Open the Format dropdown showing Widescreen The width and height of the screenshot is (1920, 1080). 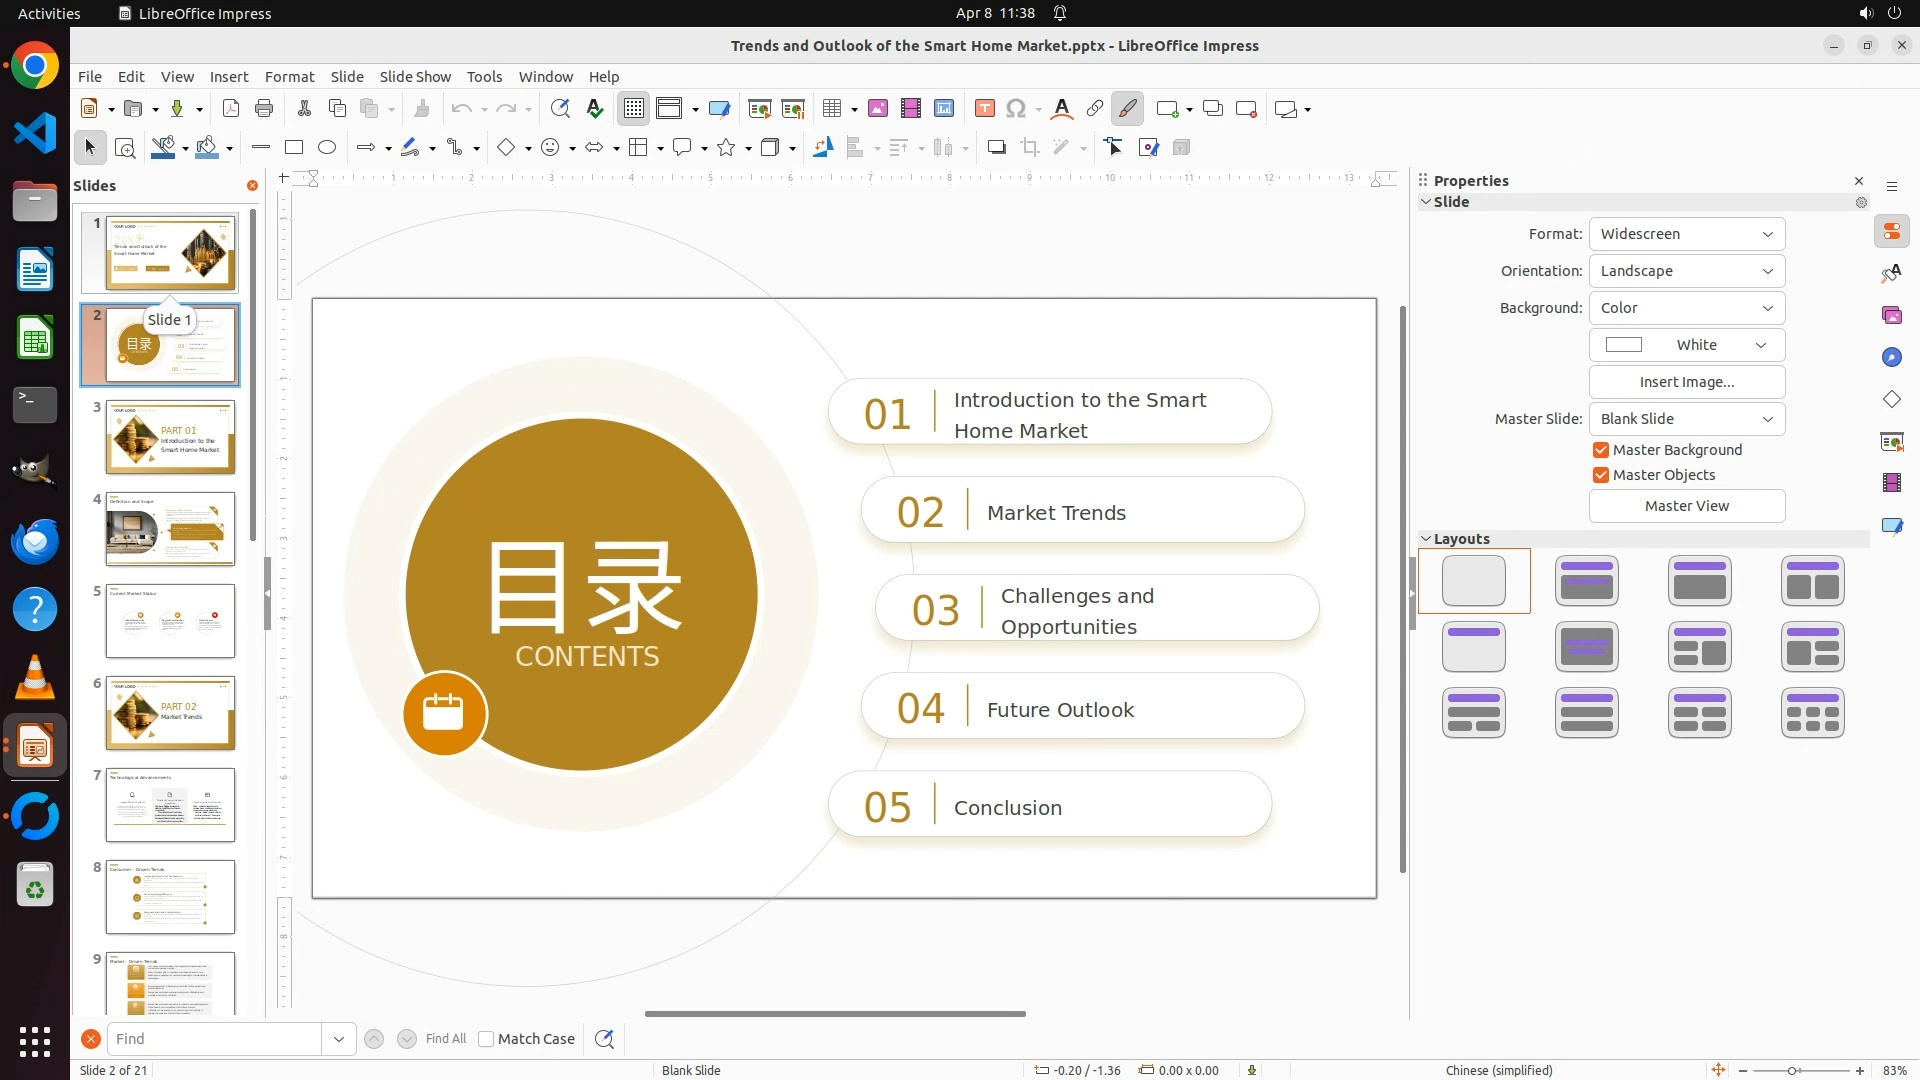pos(1686,234)
